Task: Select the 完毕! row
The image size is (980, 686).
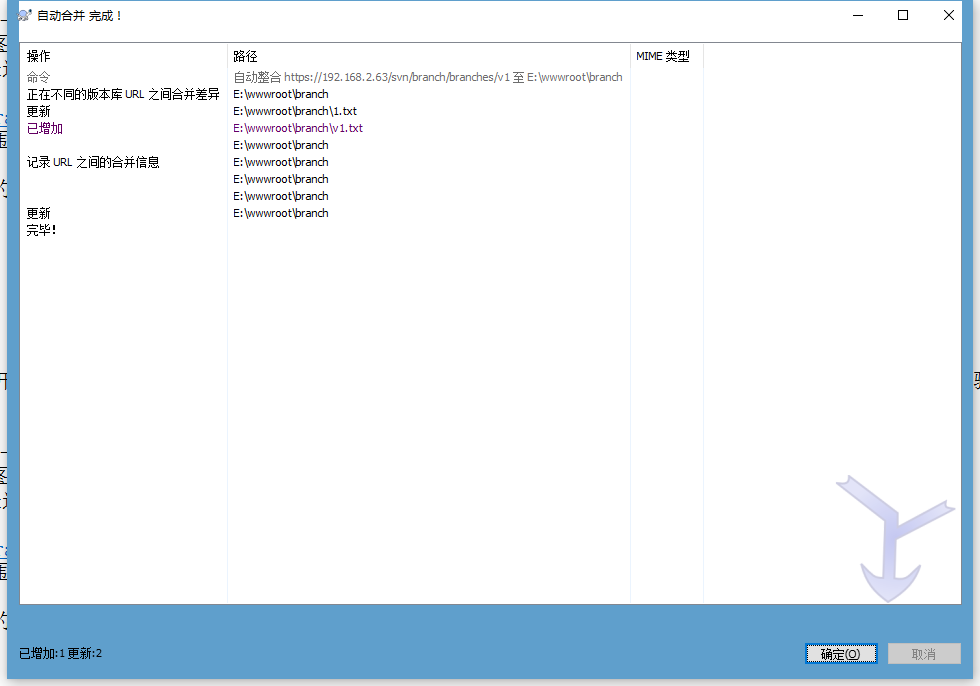Action: tap(41, 230)
